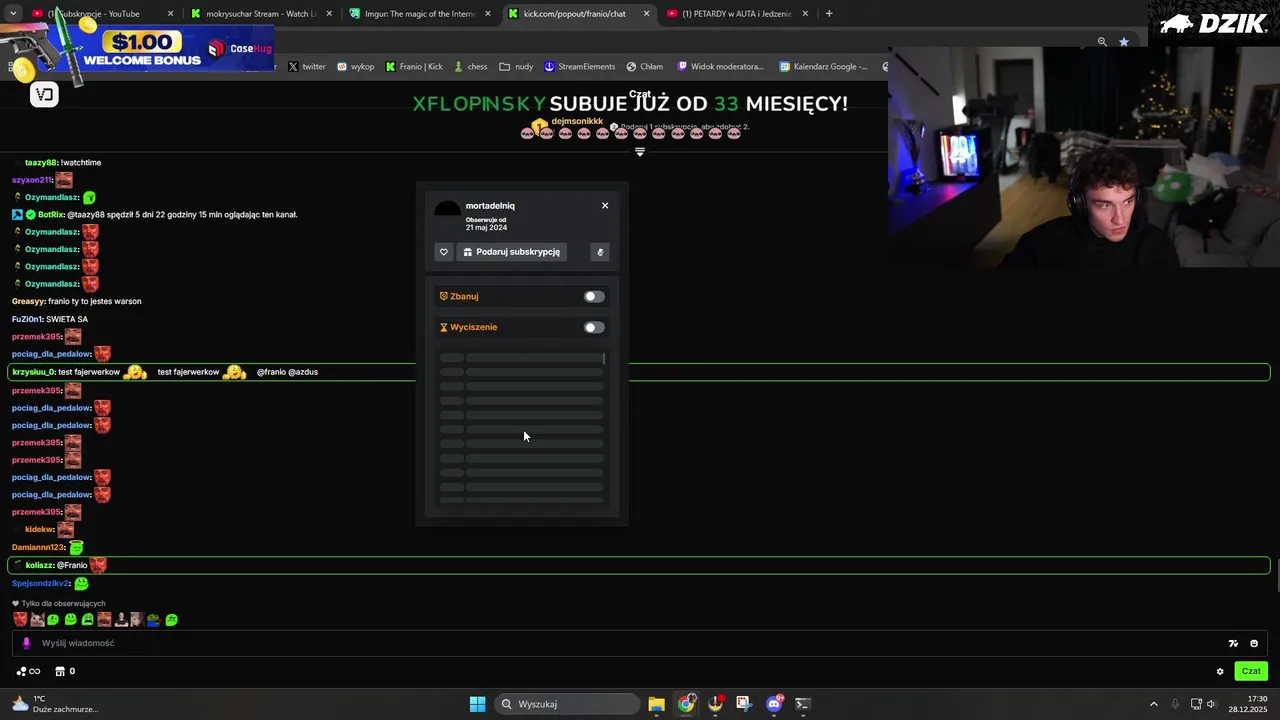Click the taskbar volume icon
The image size is (1280, 720).
[x=1211, y=704]
